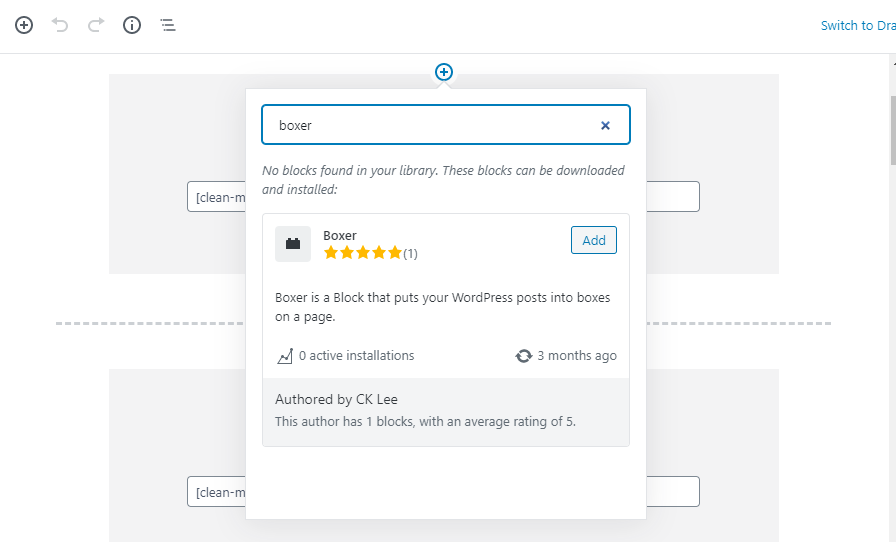The image size is (896, 542).
Task: Open the content structure info panel
Action: click(132, 25)
